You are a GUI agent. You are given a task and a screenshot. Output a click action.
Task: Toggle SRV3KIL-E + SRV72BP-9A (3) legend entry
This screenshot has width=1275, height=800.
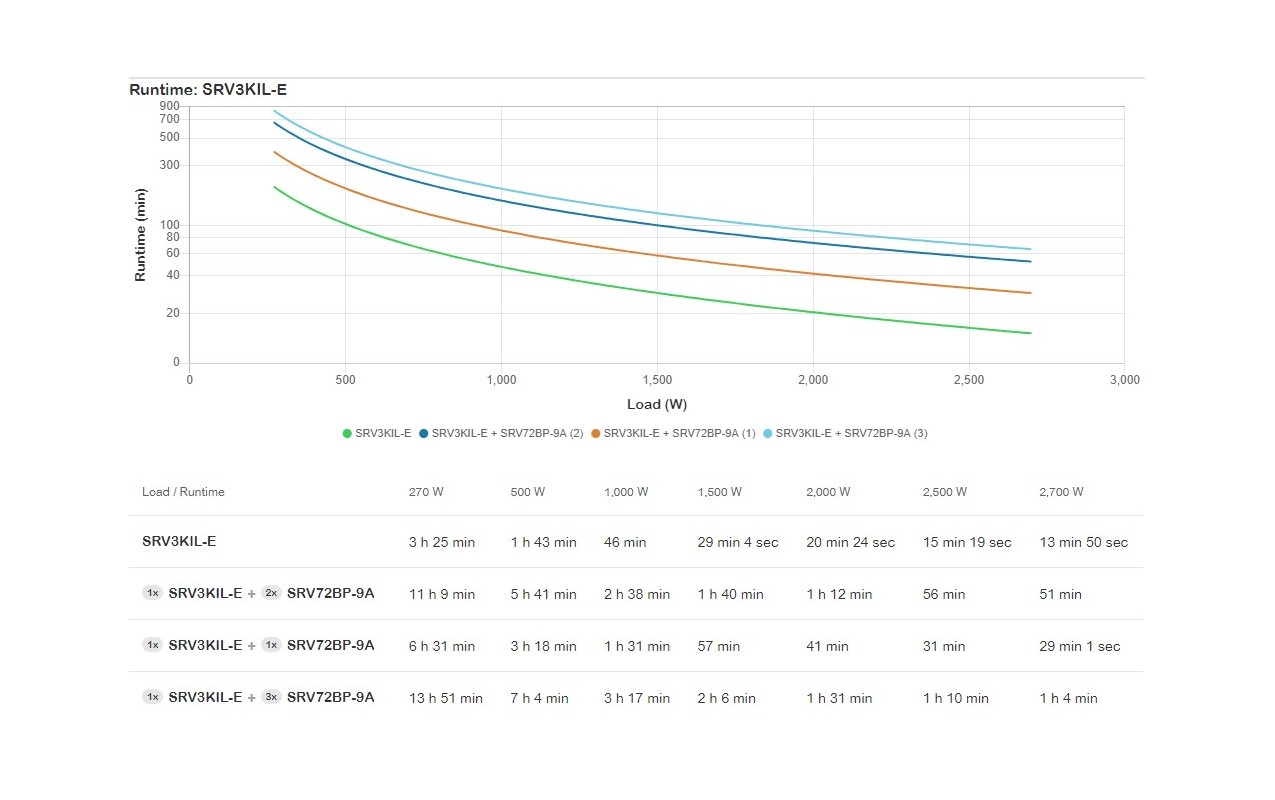(x=845, y=433)
